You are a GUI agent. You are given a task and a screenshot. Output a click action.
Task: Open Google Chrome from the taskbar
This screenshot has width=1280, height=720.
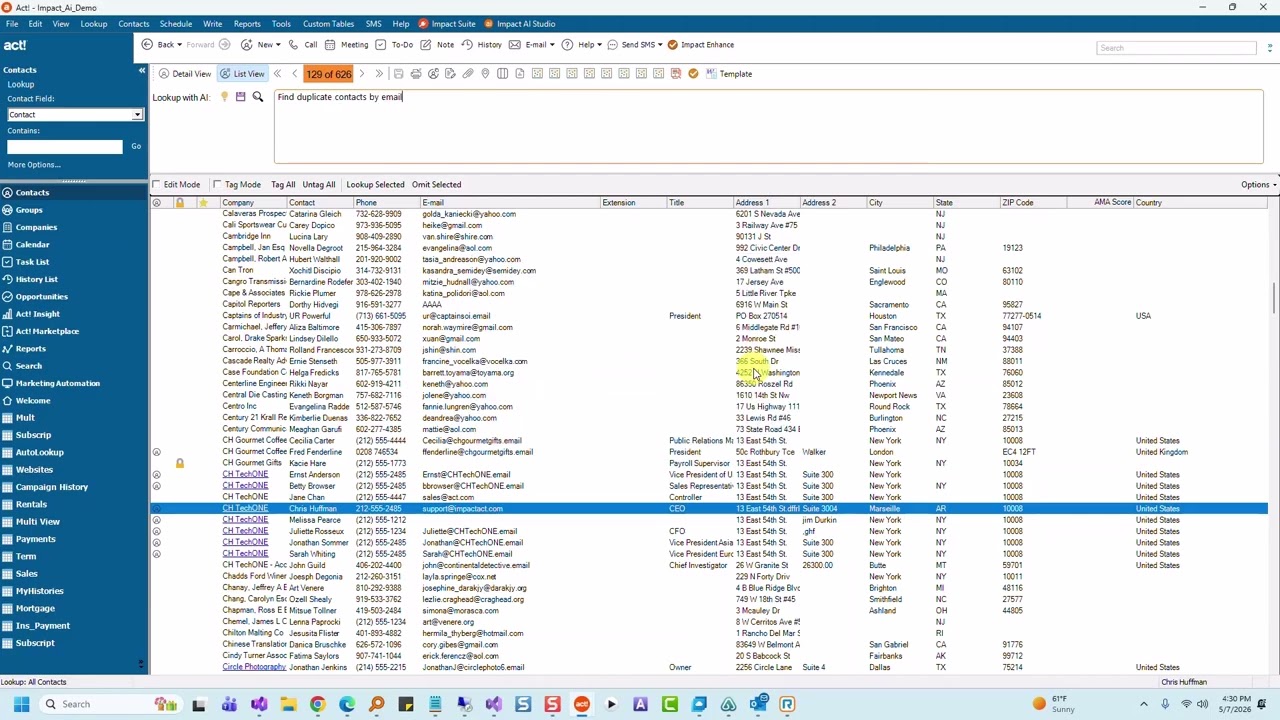(317, 704)
